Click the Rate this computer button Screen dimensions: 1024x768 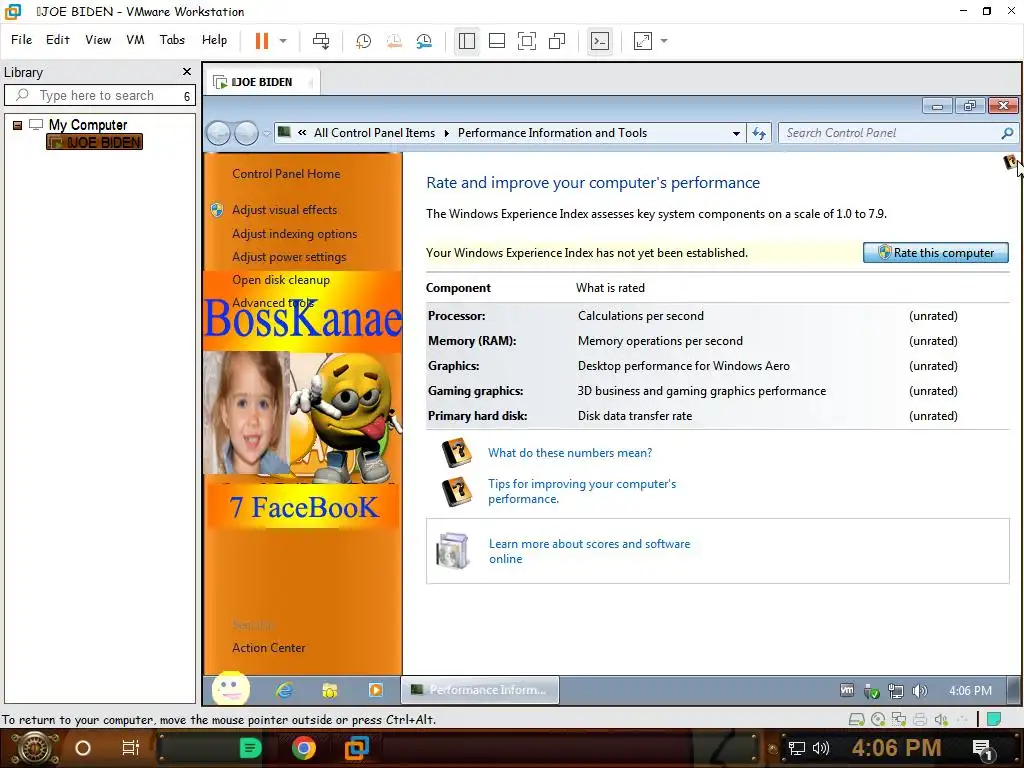click(935, 253)
